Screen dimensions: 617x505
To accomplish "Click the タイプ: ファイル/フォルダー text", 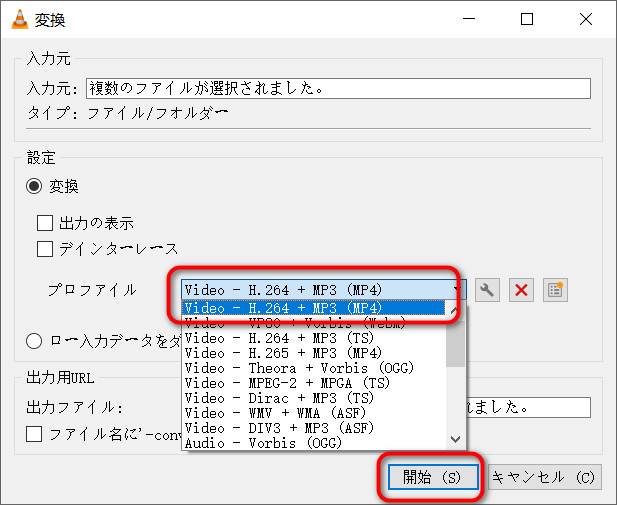I will (x=127, y=113).
